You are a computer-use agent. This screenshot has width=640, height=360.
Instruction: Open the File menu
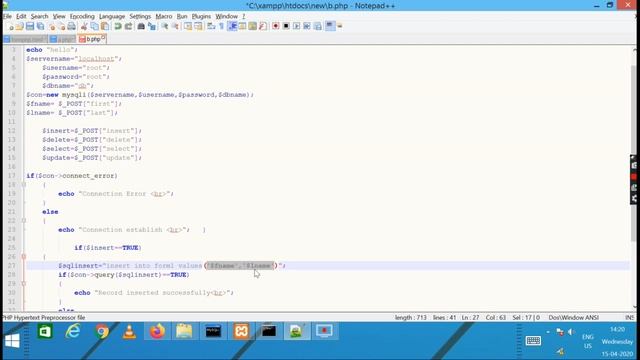pyautogui.click(x=7, y=16)
